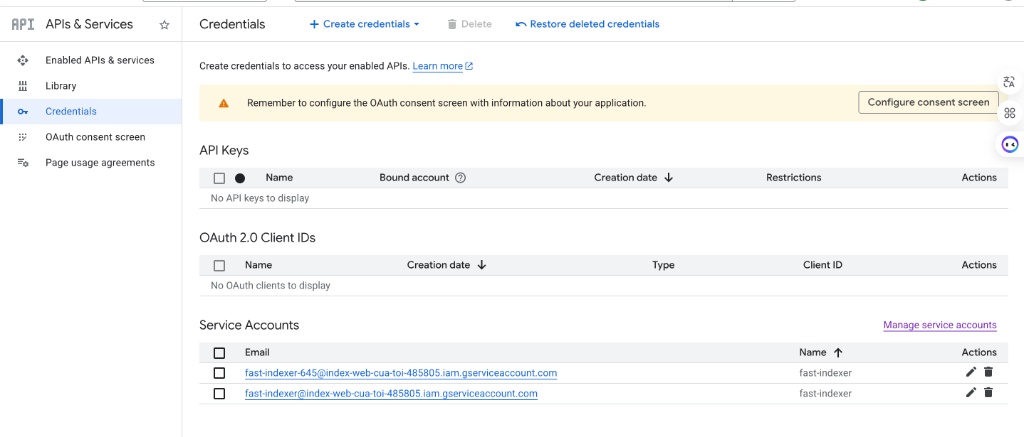
Task: Delete the fast-indexer@index-web service account
Action: 988,393
